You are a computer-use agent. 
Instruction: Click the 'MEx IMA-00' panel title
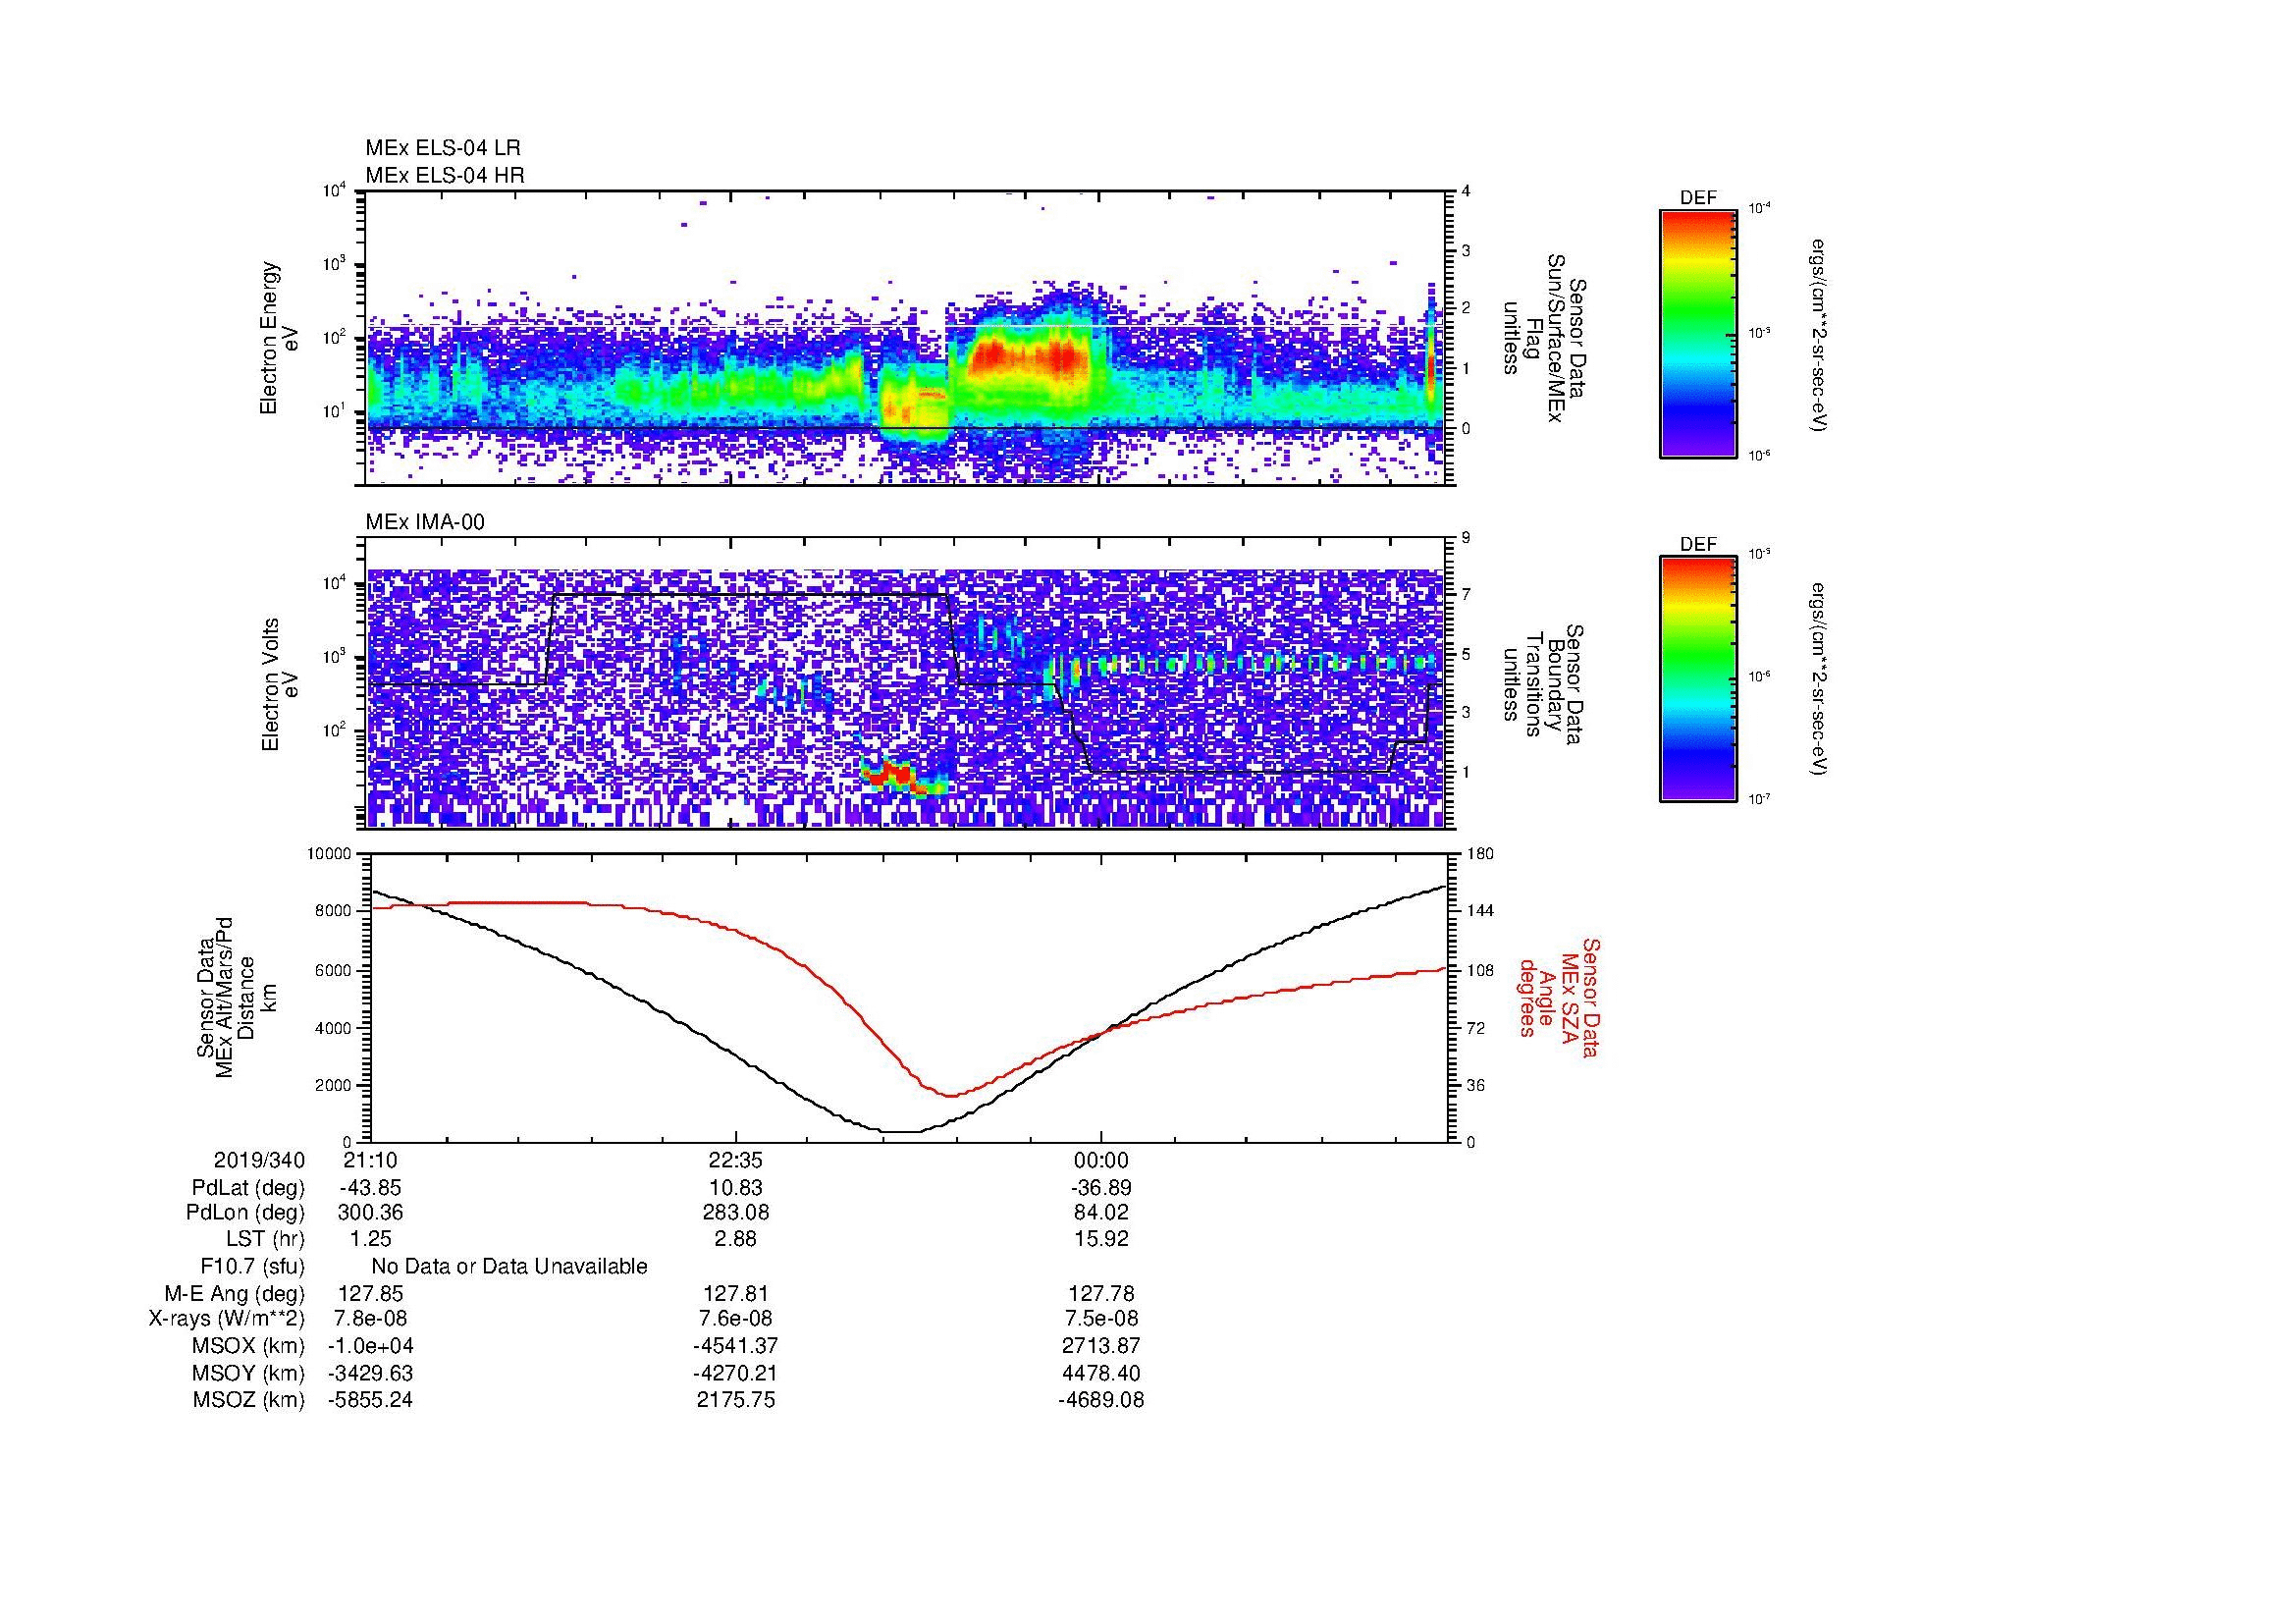click(x=425, y=522)
